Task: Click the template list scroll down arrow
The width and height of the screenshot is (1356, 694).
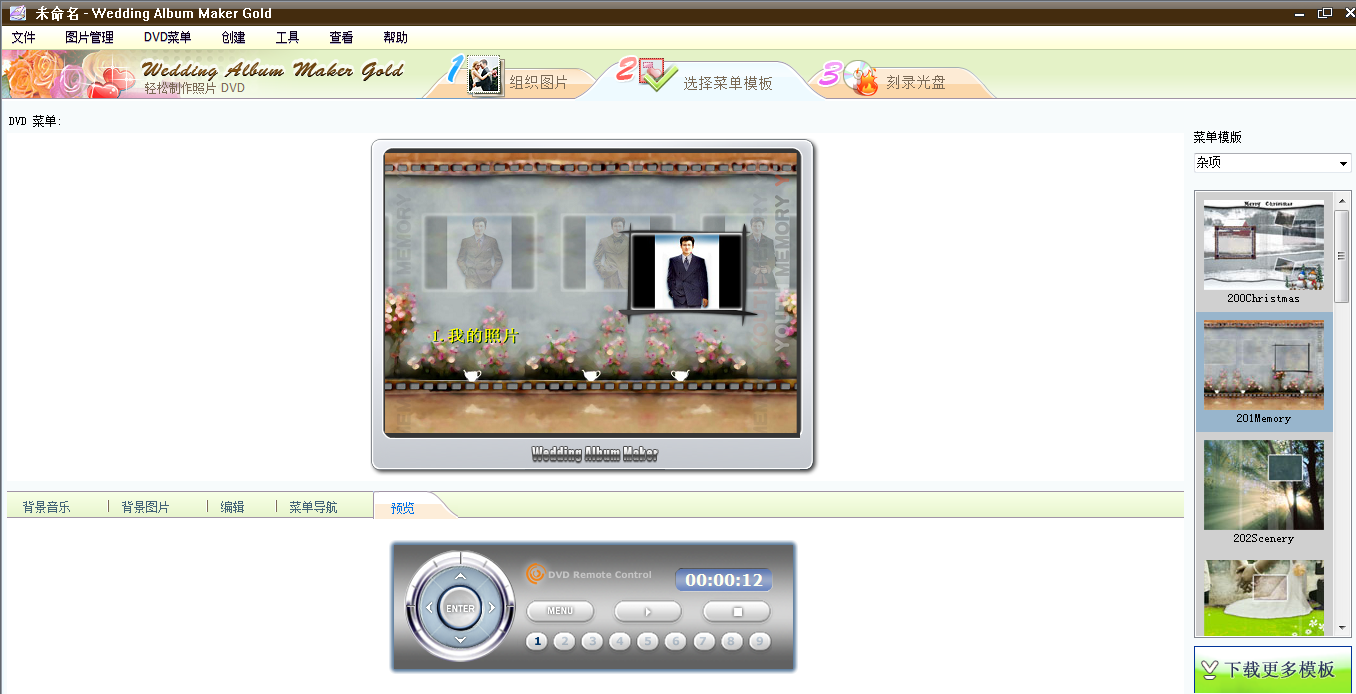Action: click(x=1343, y=629)
